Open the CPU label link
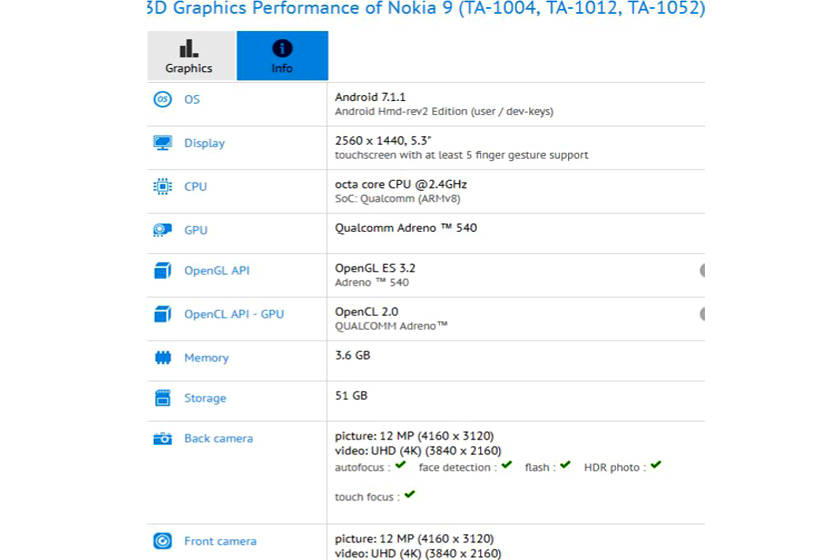Image resolution: width=840 pixels, height=560 pixels. (x=196, y=186)
